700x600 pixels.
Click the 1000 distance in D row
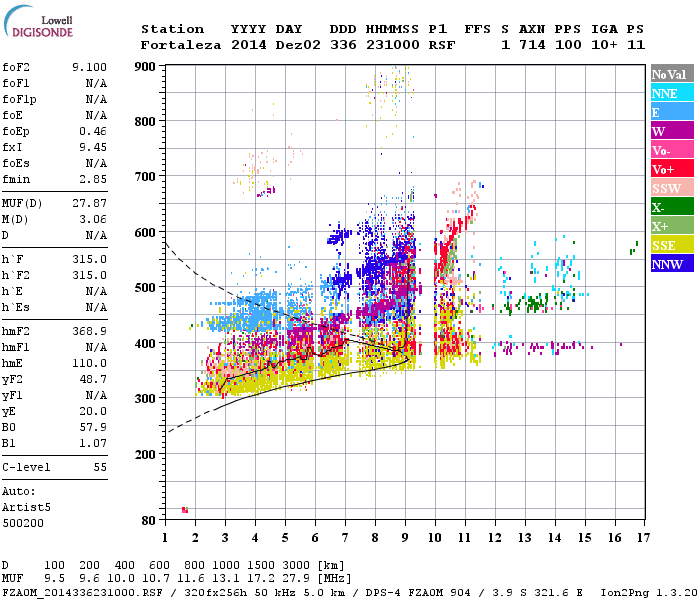[226, 566]
